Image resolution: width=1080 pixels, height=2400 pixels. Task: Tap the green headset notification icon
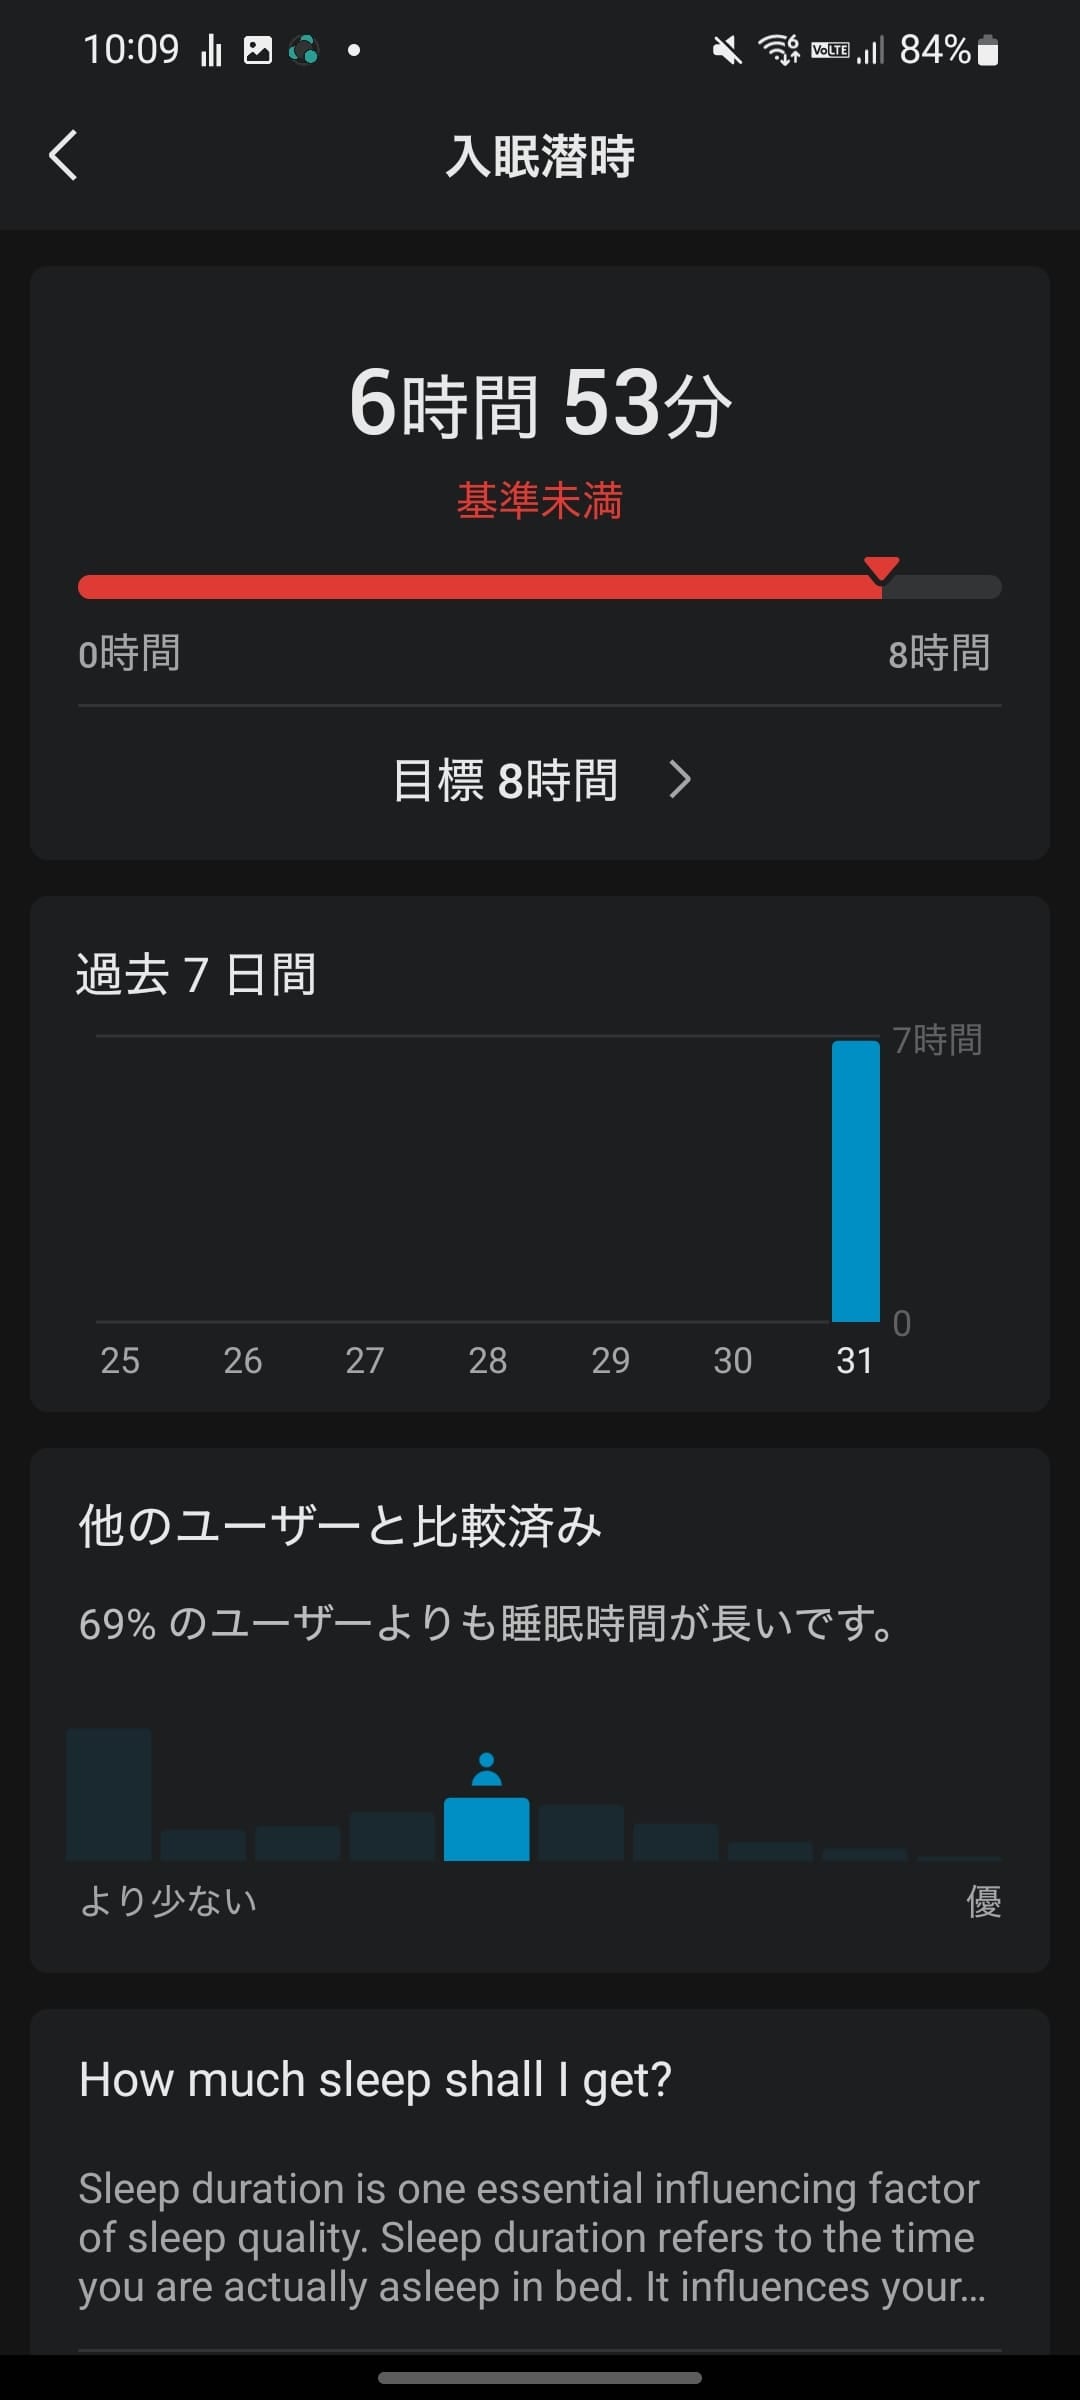pyautogui.click(x=304, y=50)
